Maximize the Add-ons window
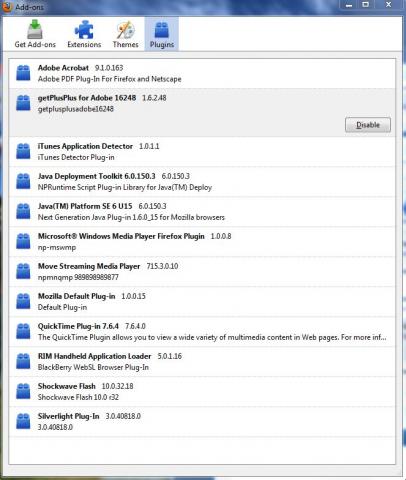This screenshot has width=406, height=480. (366, 5)
